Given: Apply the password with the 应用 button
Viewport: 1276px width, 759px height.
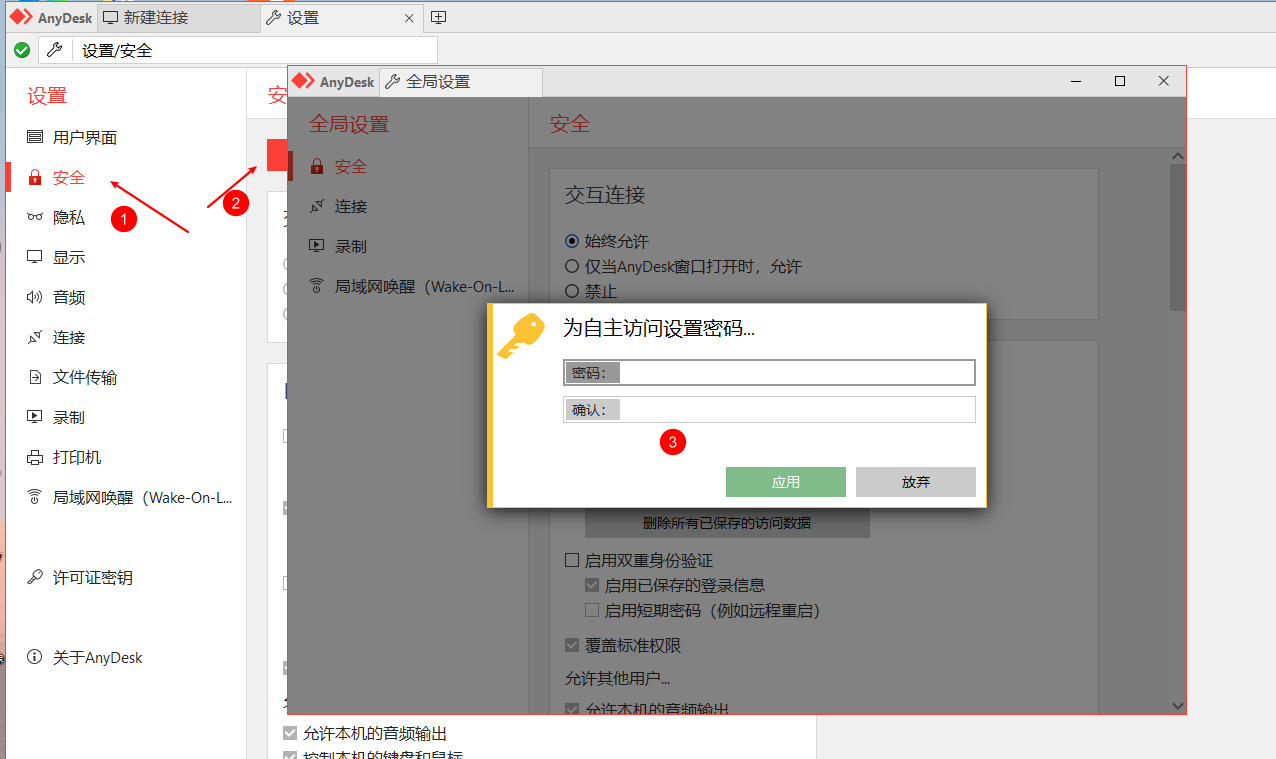Looking at the screenshot, I should (786, 481).
